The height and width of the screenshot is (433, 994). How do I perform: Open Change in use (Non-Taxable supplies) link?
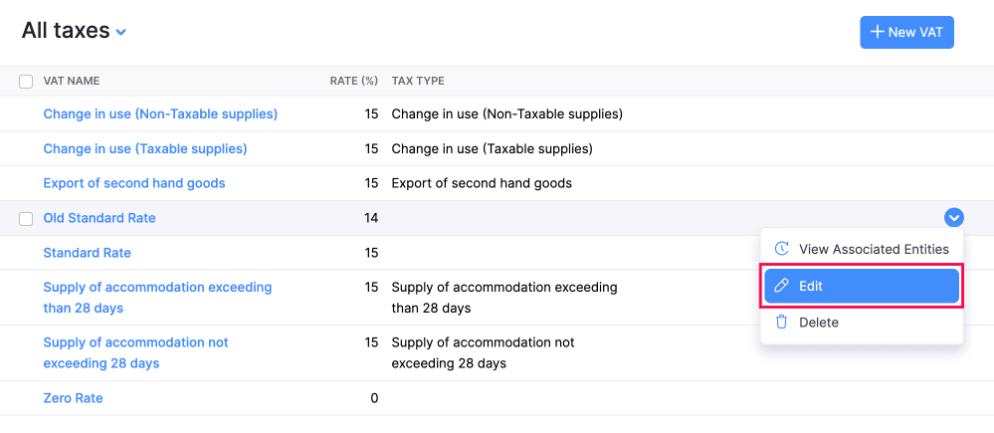[x=160, y=114]
